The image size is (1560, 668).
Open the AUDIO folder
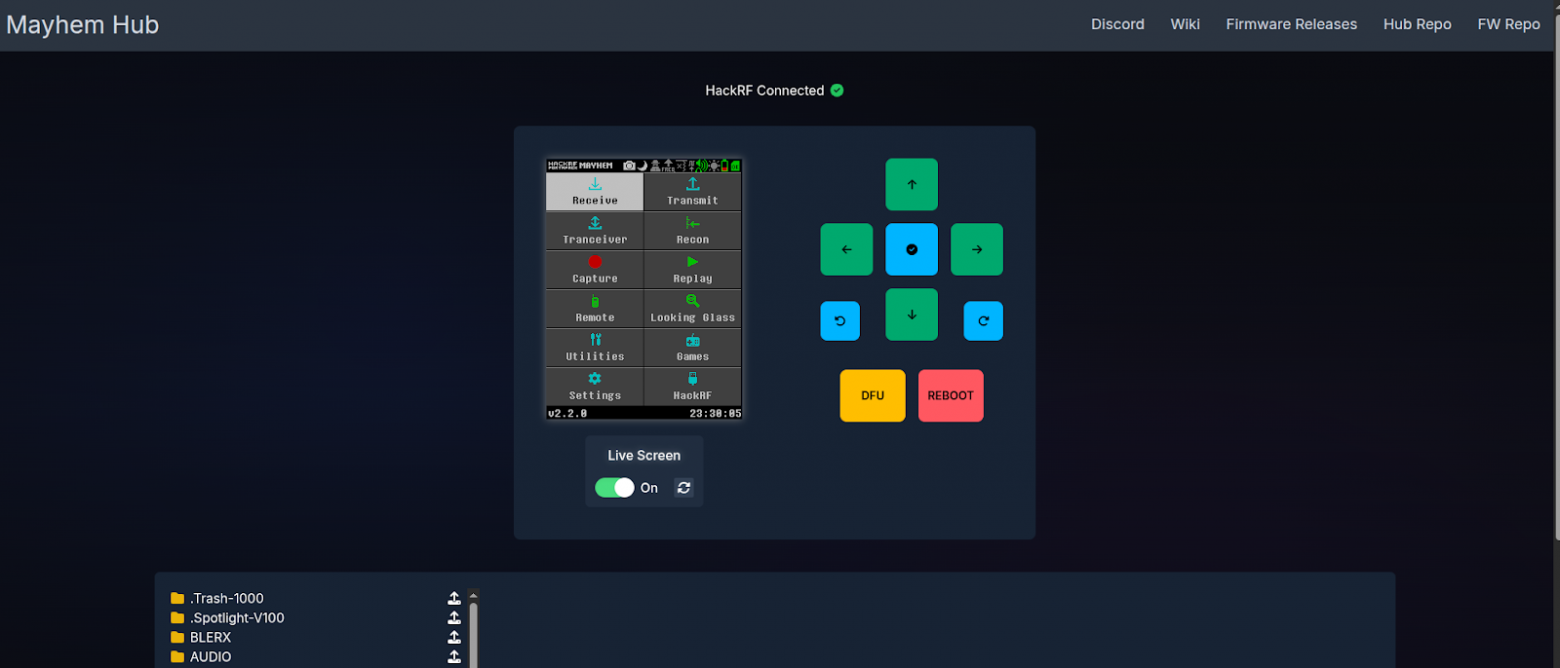tap(210, 657)
